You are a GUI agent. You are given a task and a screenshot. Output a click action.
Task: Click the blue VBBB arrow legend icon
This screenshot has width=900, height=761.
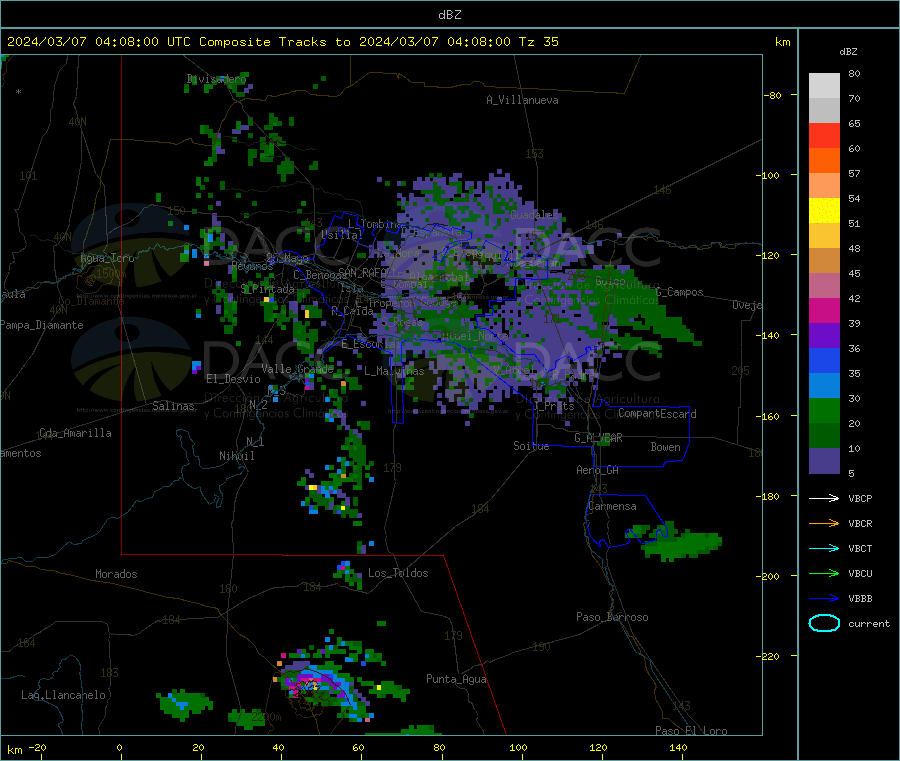coord(824,599)
